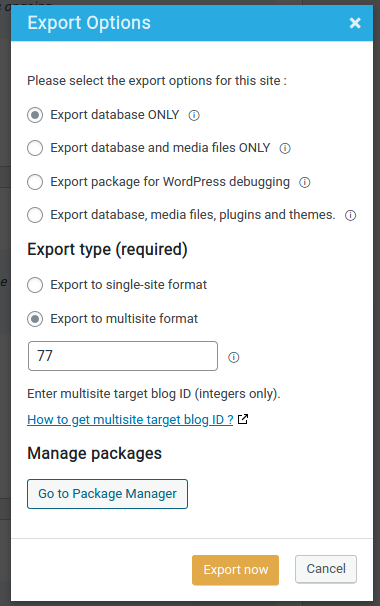The height and width of the screenshot is (606, 380).
Task: Click external link icon after blog ID help
Action: (243, 419)
